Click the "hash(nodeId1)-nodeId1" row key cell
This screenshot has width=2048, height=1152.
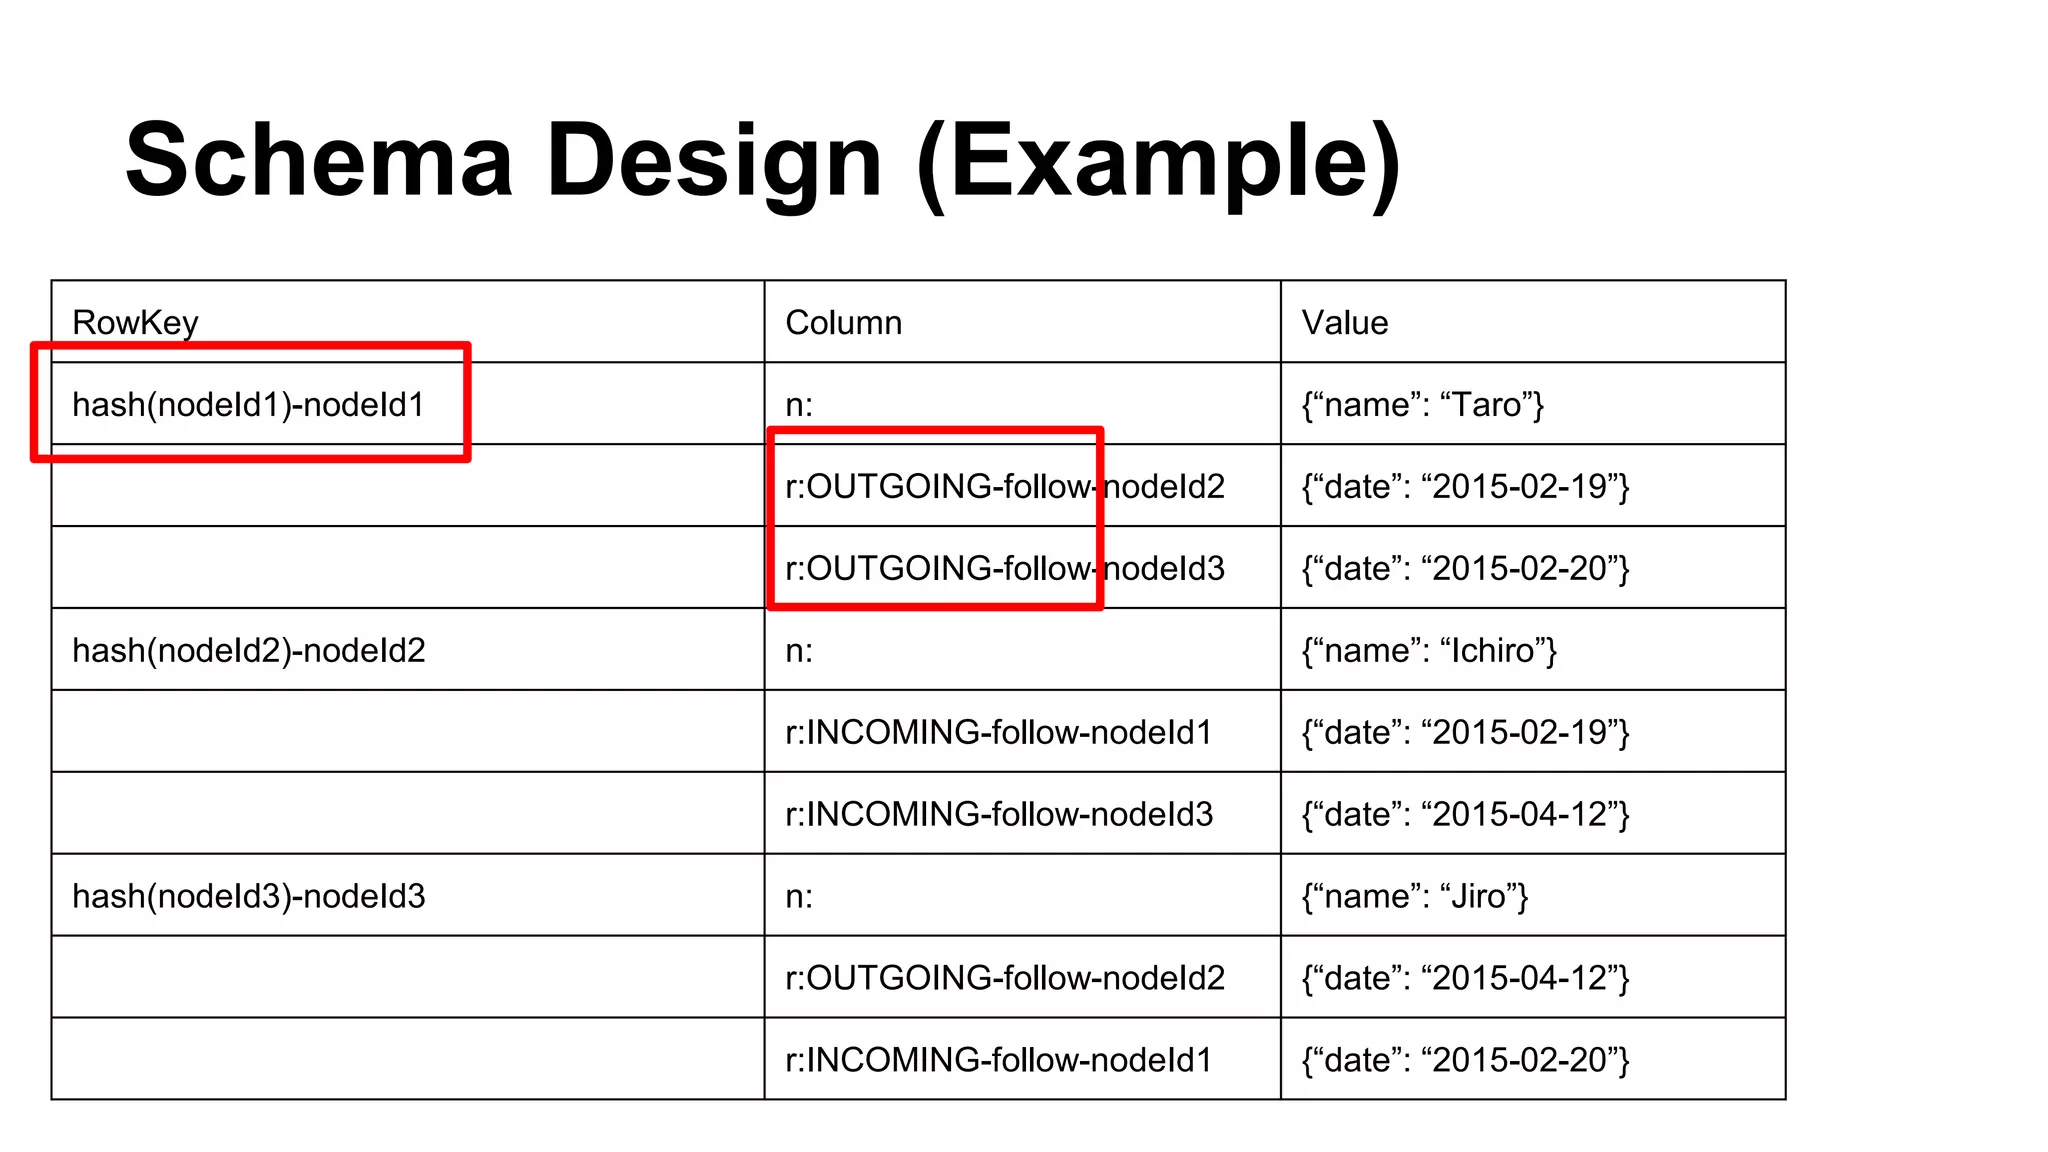pyautogui.click(x=408, y=404)
